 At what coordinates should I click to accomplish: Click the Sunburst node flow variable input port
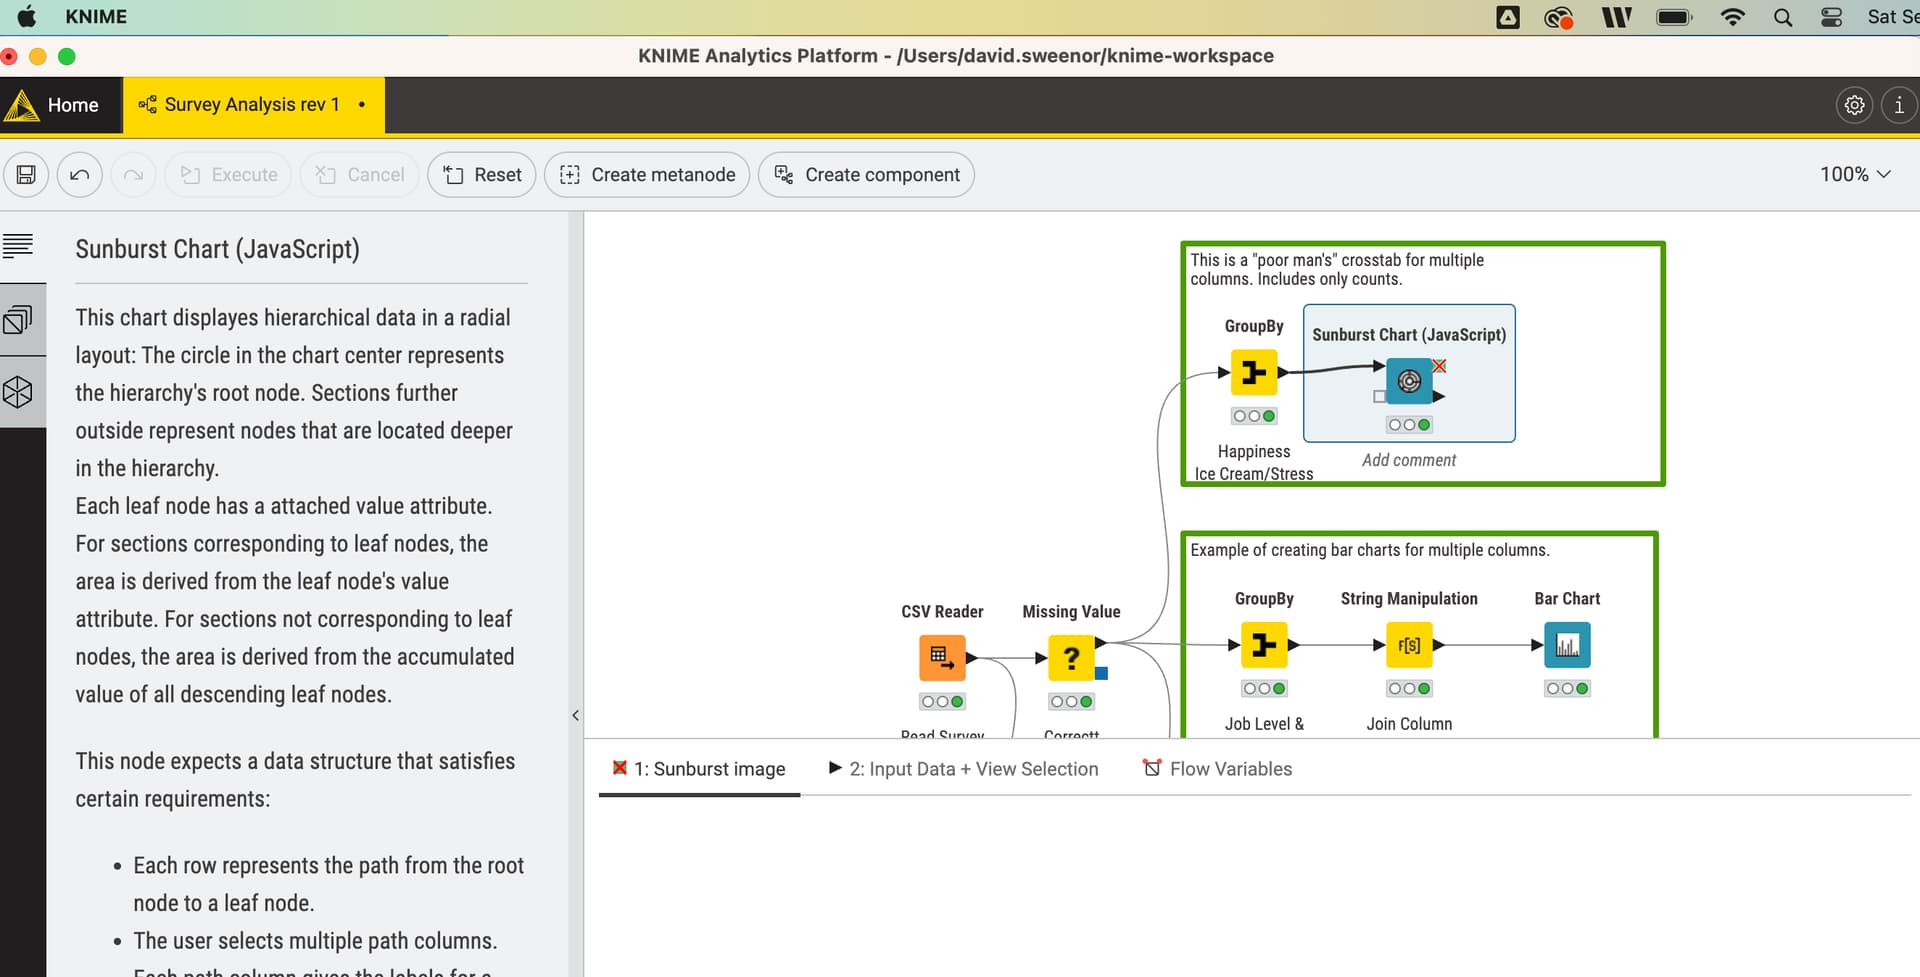[x=1380, y=397]
